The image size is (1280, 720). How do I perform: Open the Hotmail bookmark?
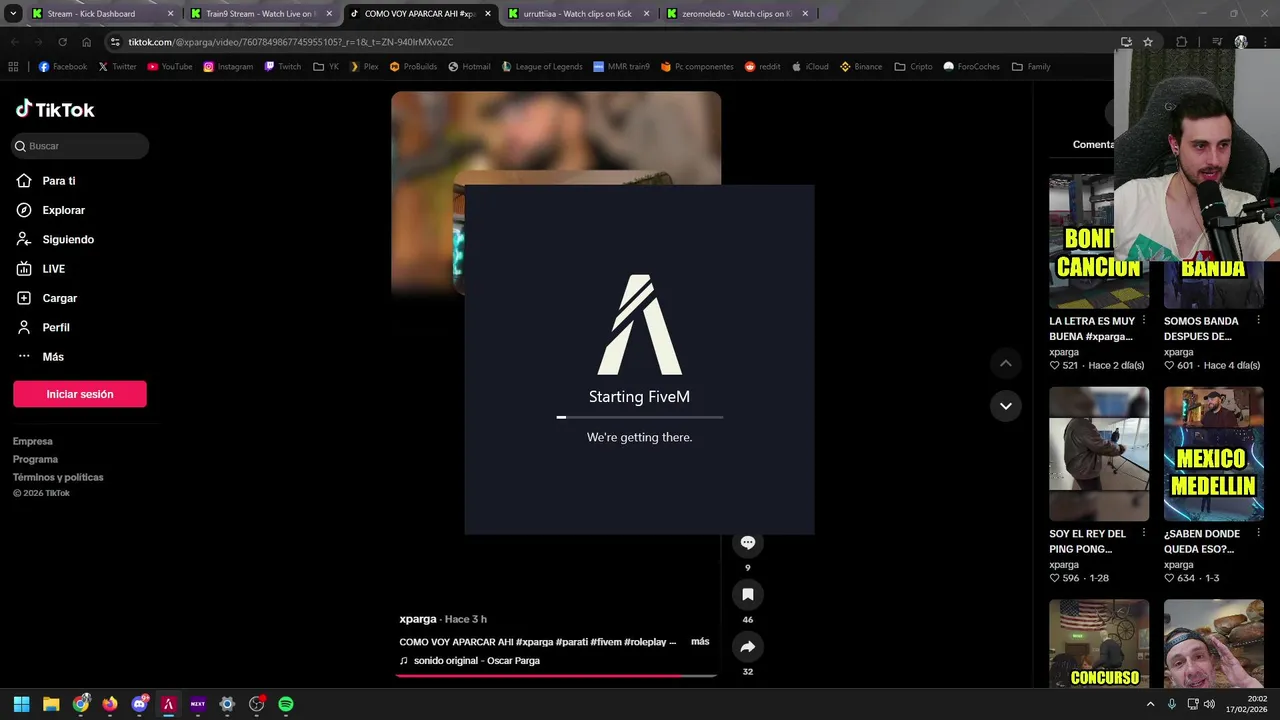469,67
